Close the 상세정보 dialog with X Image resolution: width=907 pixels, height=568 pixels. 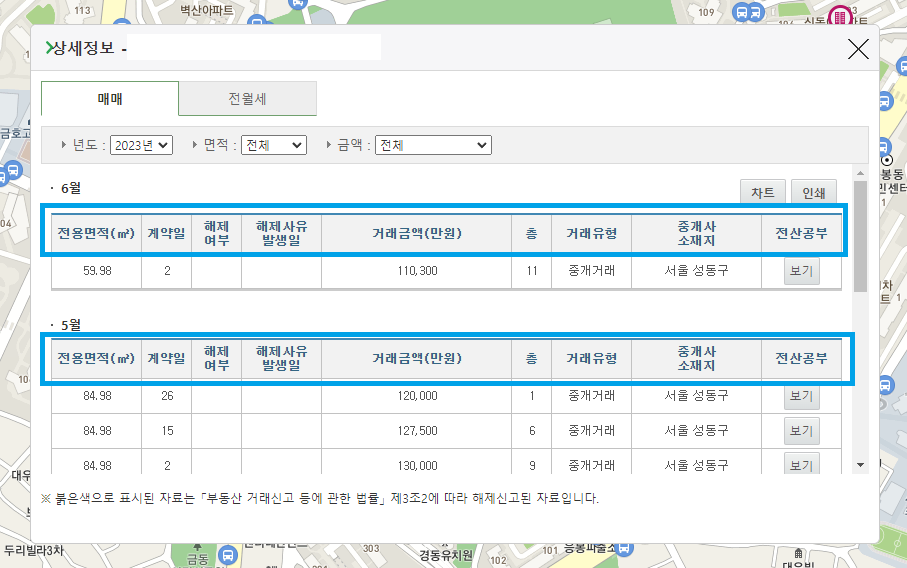[858, 49]
